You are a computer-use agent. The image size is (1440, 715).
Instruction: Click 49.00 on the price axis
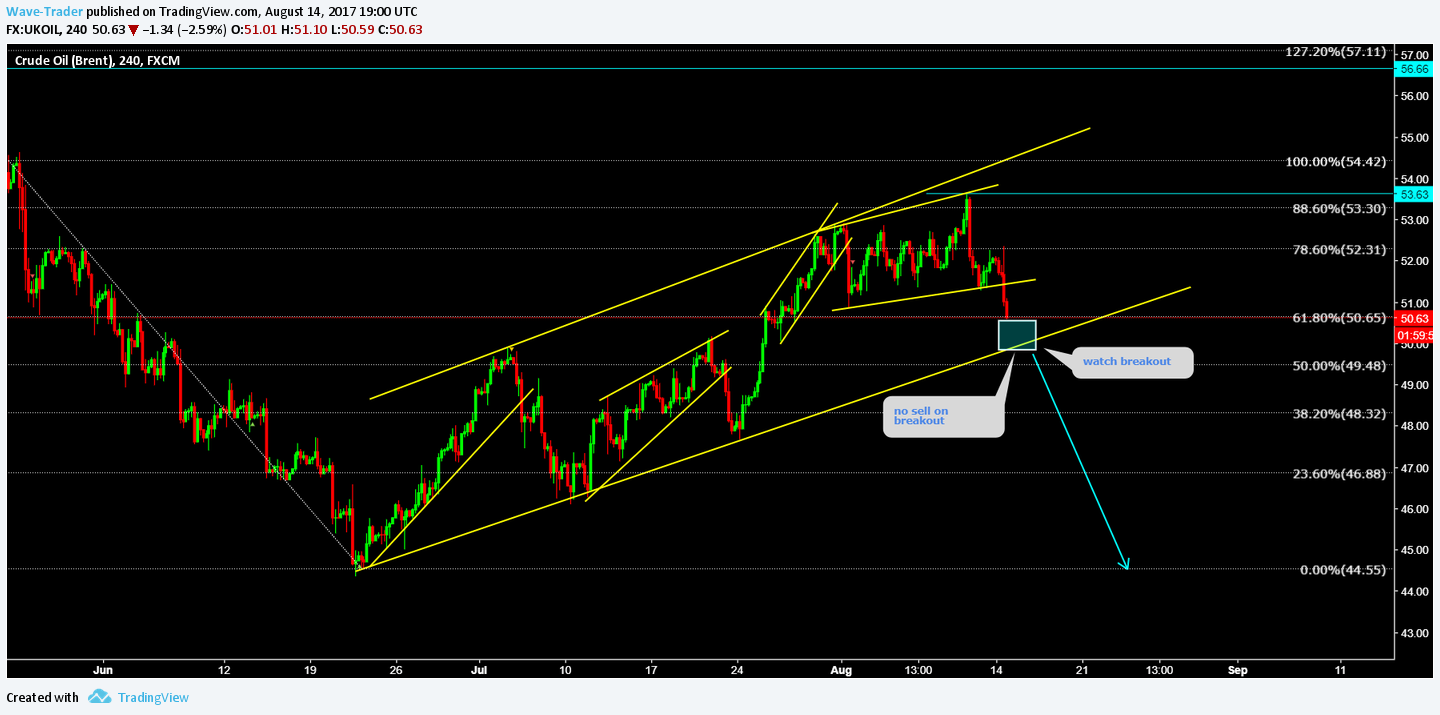(1414, 385)
